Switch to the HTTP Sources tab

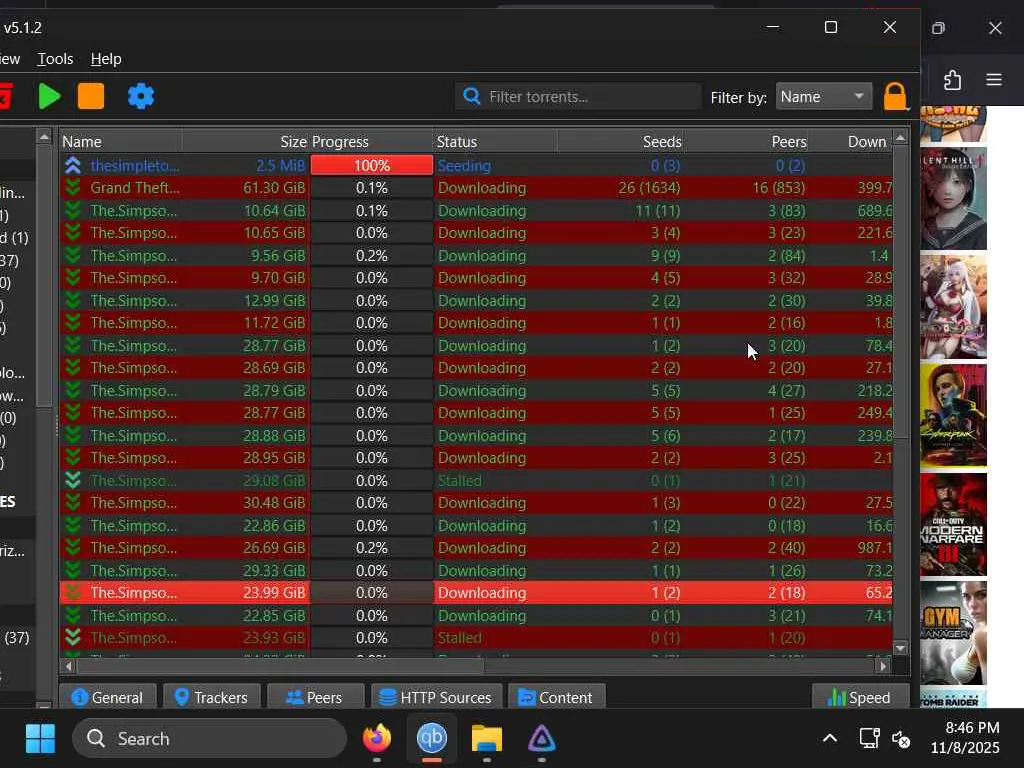pyautogui.click(x=436, y=697)
